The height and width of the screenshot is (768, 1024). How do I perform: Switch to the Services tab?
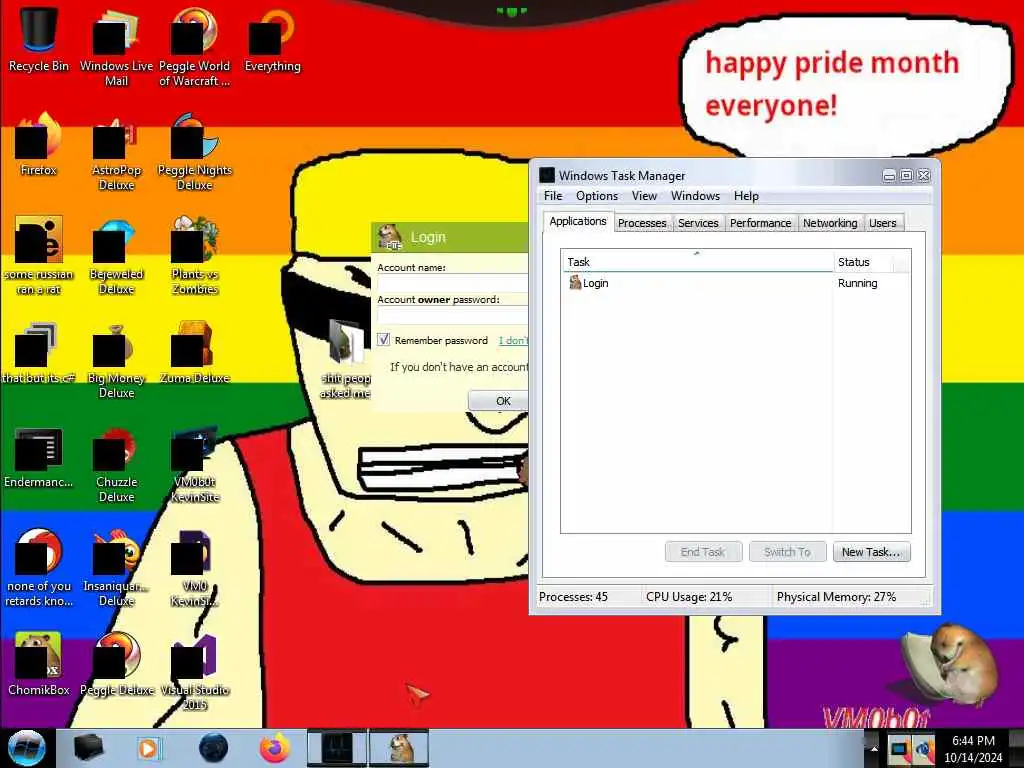698,223
